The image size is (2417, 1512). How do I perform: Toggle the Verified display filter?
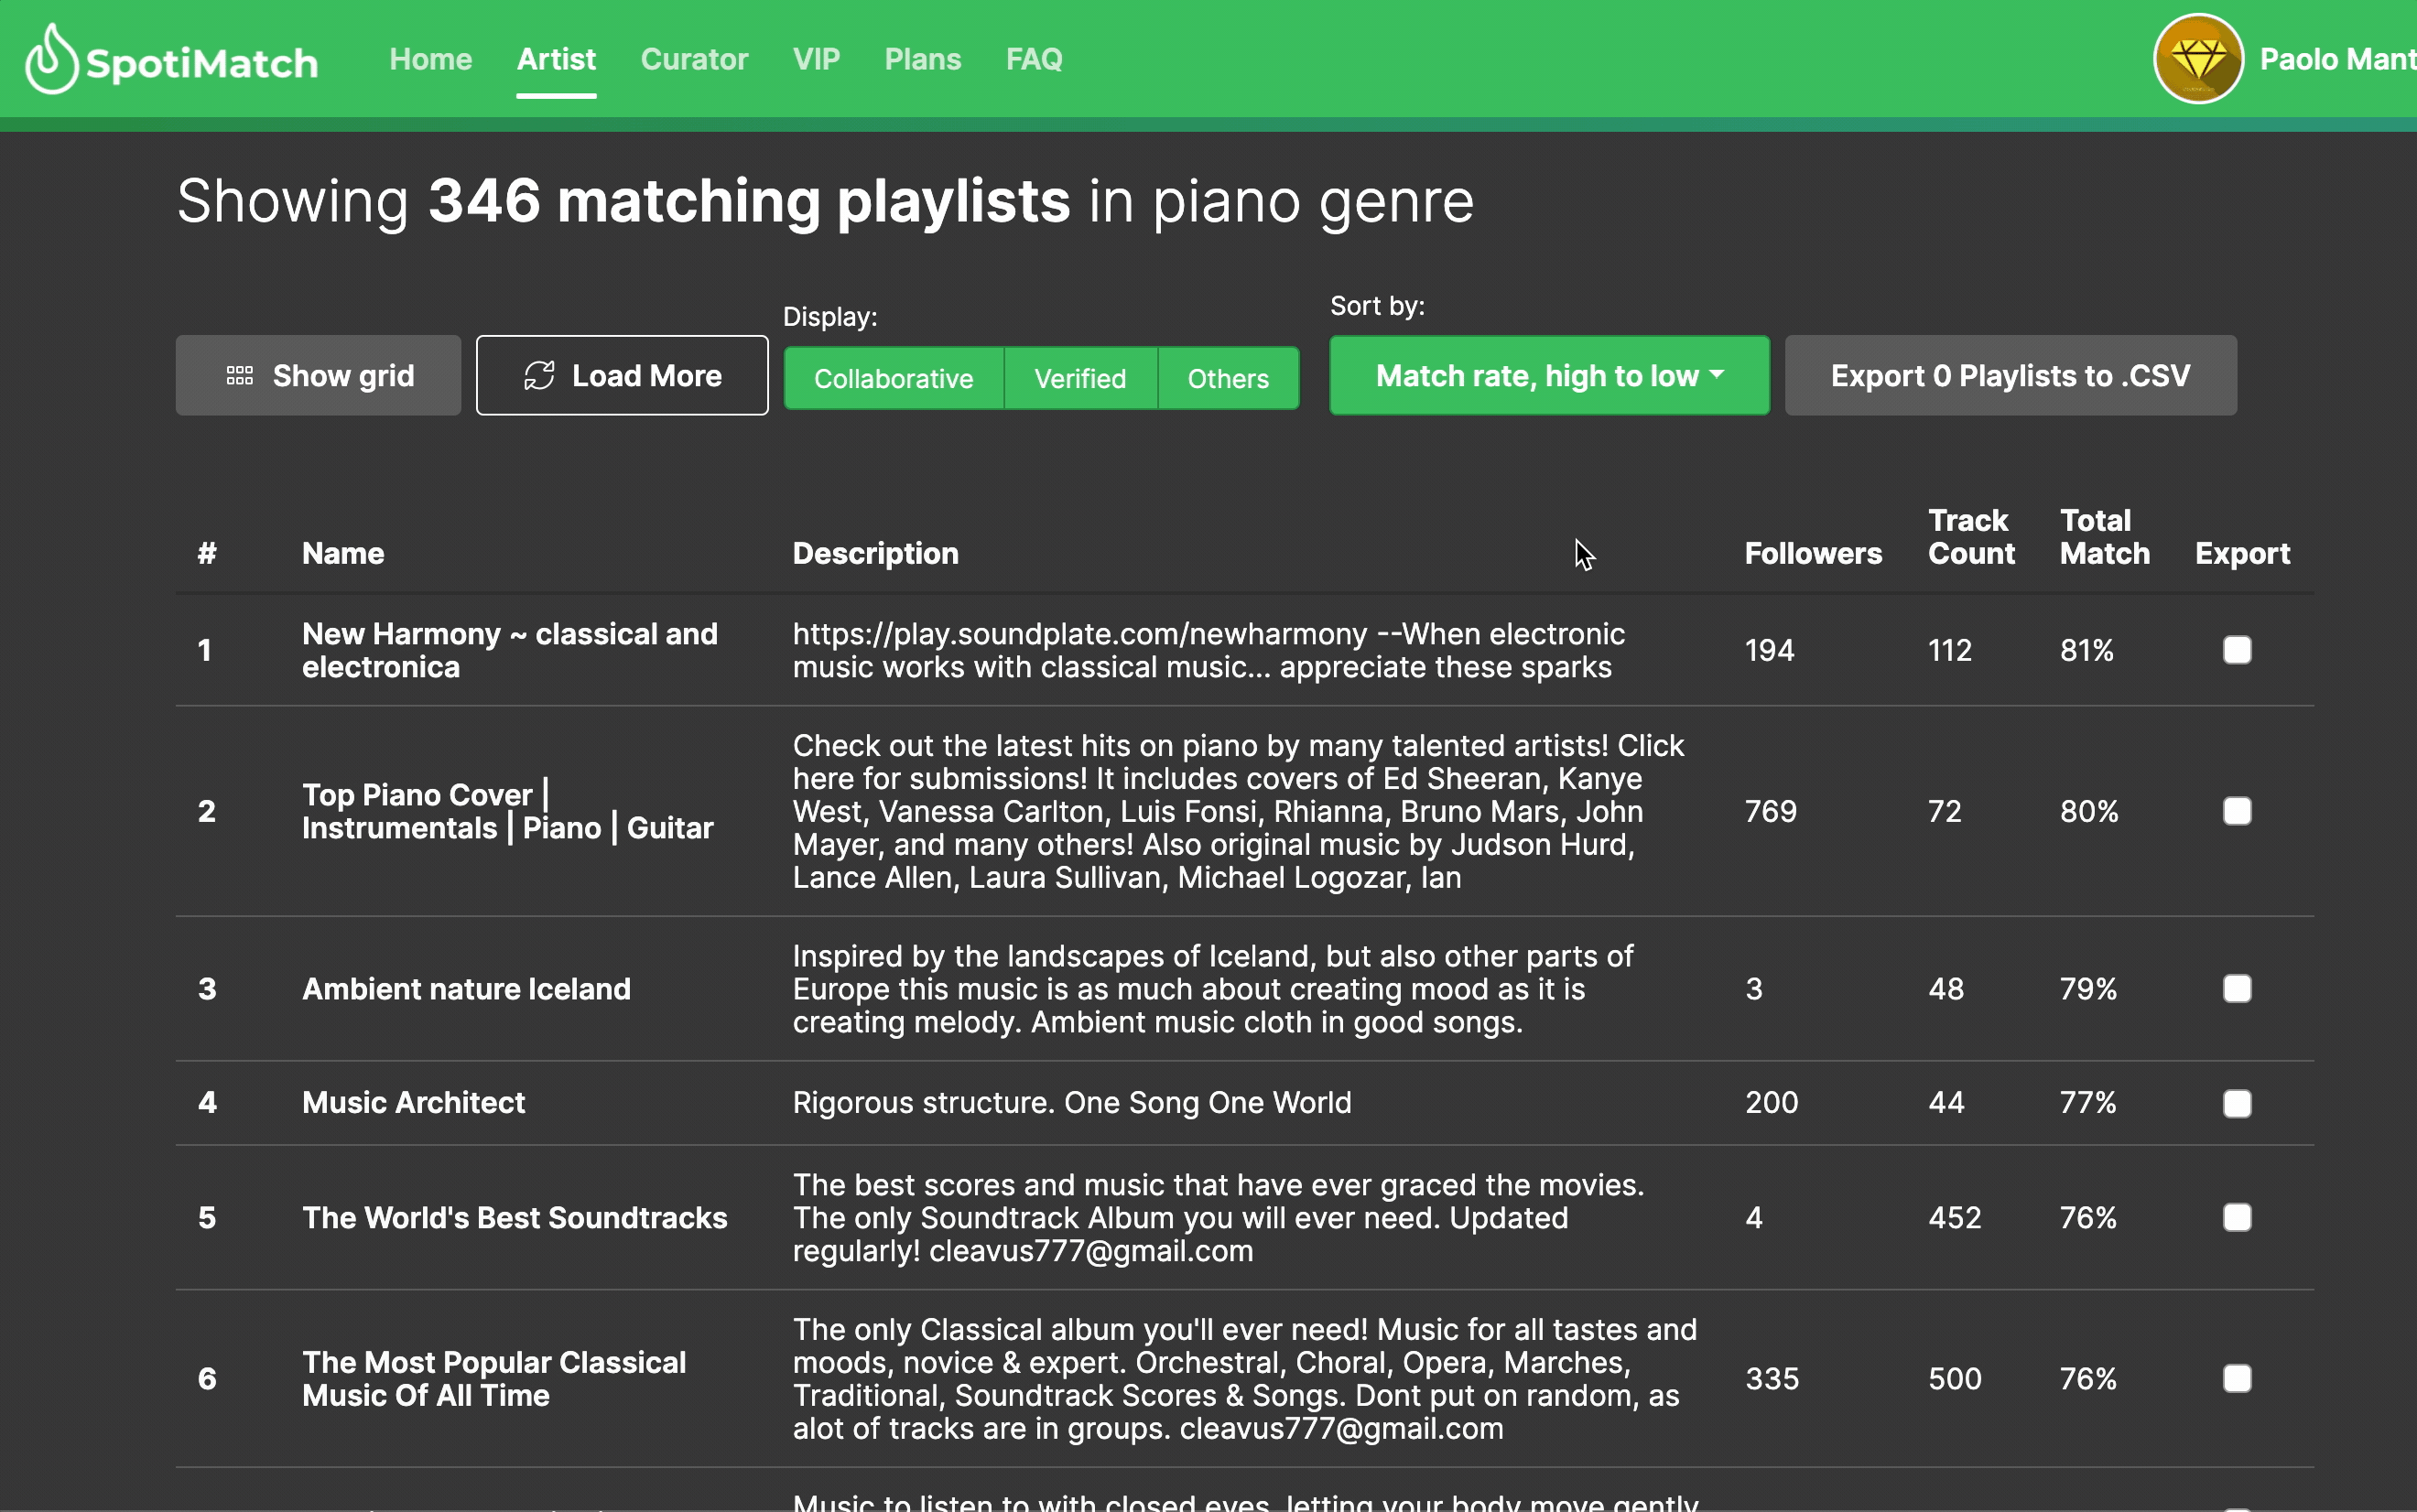click(x=1079, y=379)
